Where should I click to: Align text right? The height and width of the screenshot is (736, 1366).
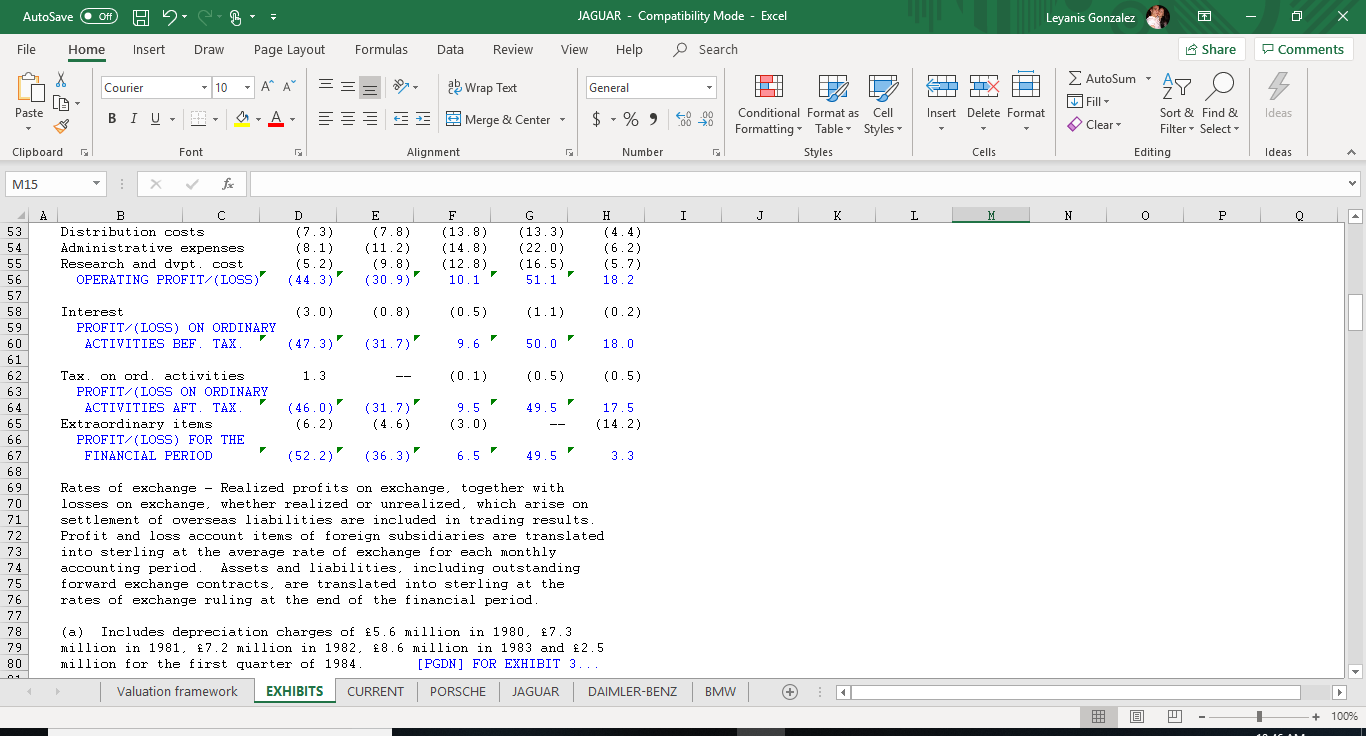pos(370,119)
